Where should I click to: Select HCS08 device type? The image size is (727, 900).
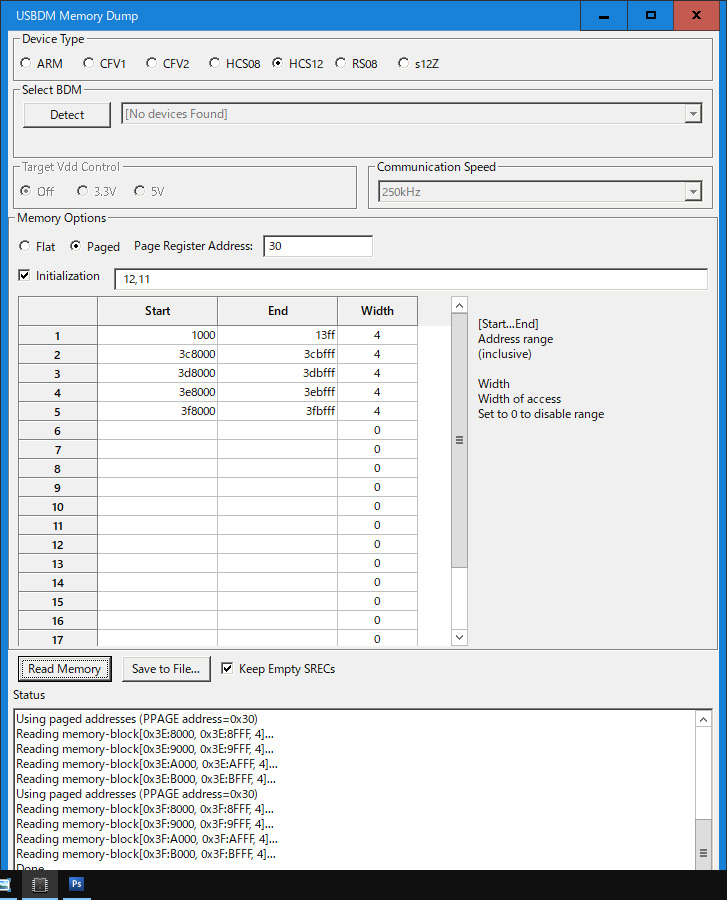coord(235,64)
